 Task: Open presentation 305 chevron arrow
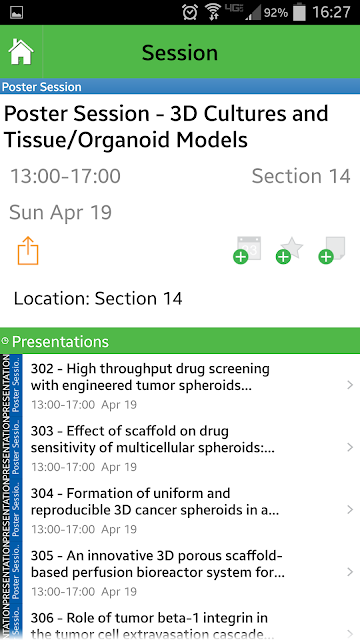click(x=350, y=572)
